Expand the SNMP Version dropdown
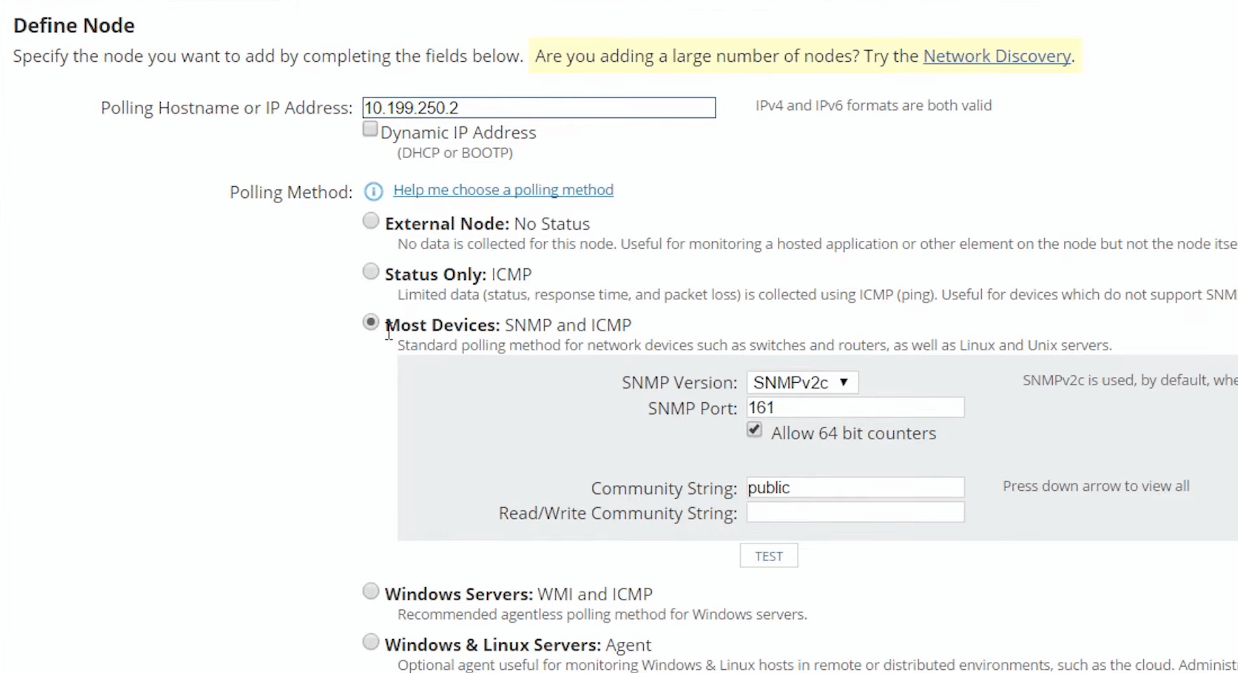This screenshot has width=1238, height=685. (802, 382)
